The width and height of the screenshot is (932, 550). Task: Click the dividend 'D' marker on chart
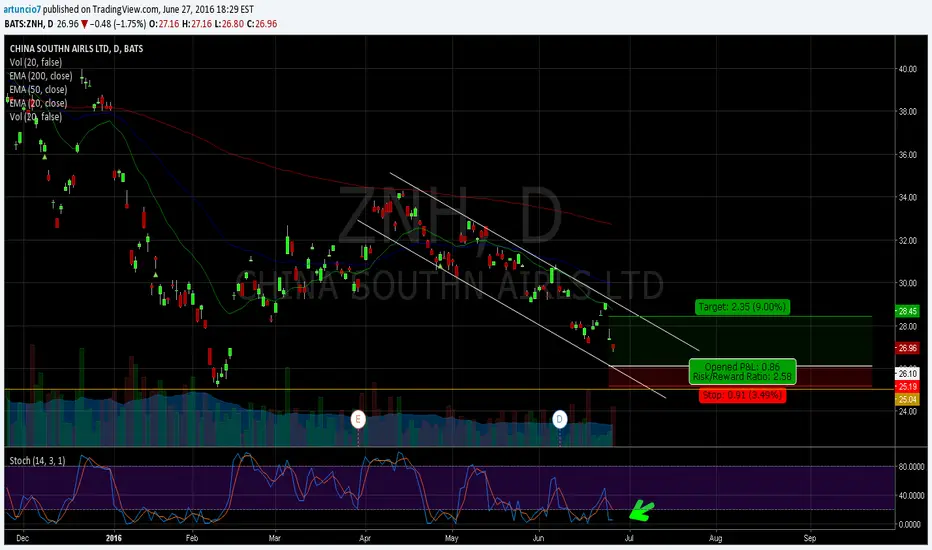pyautogui.click(x=559, y=419)
